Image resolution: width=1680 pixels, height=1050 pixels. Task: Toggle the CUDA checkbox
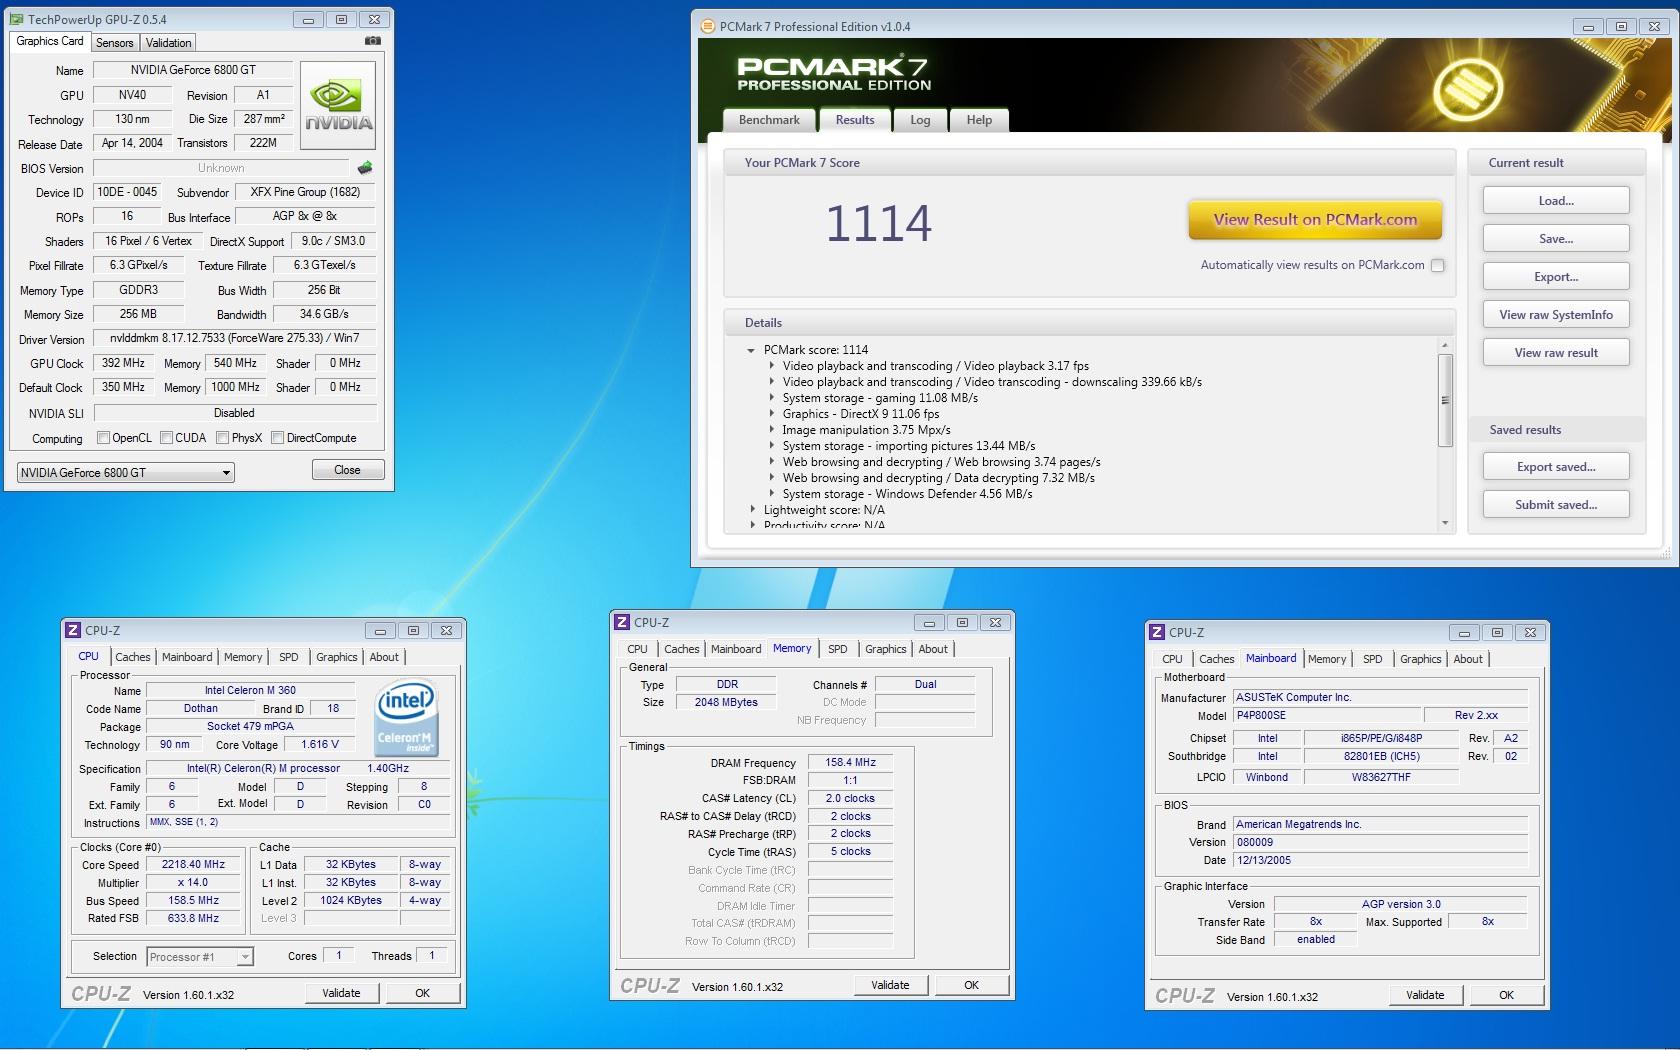(166, 437)
